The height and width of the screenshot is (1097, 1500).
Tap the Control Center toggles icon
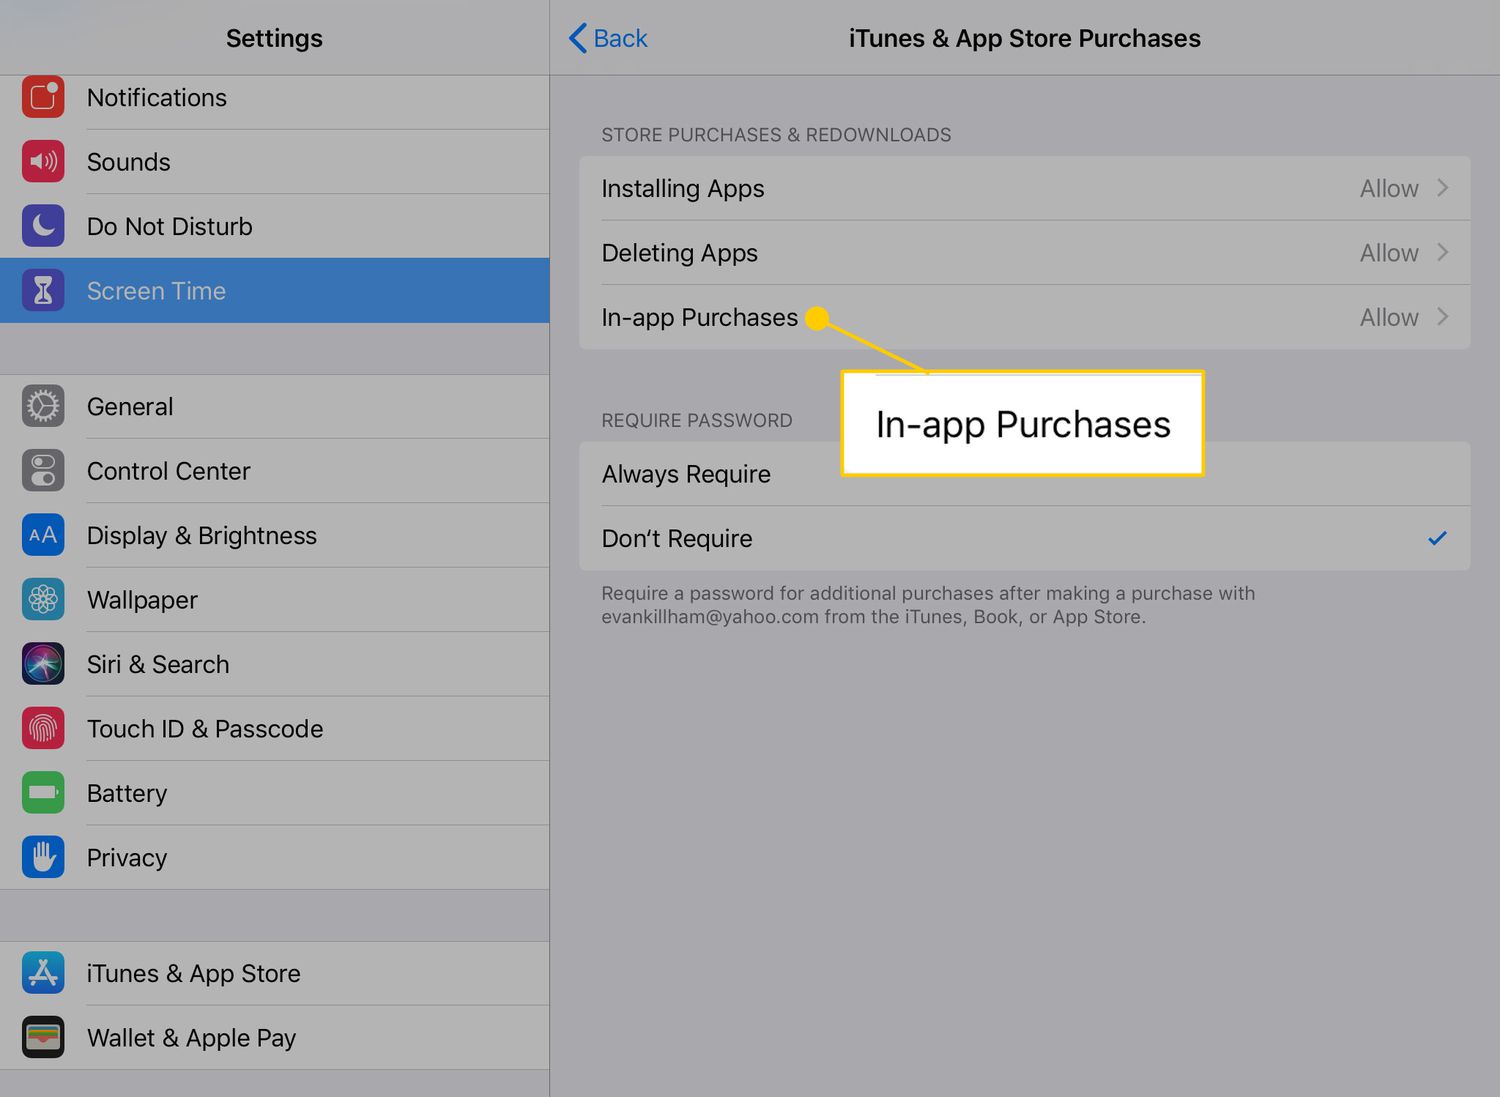click(43, 471)
